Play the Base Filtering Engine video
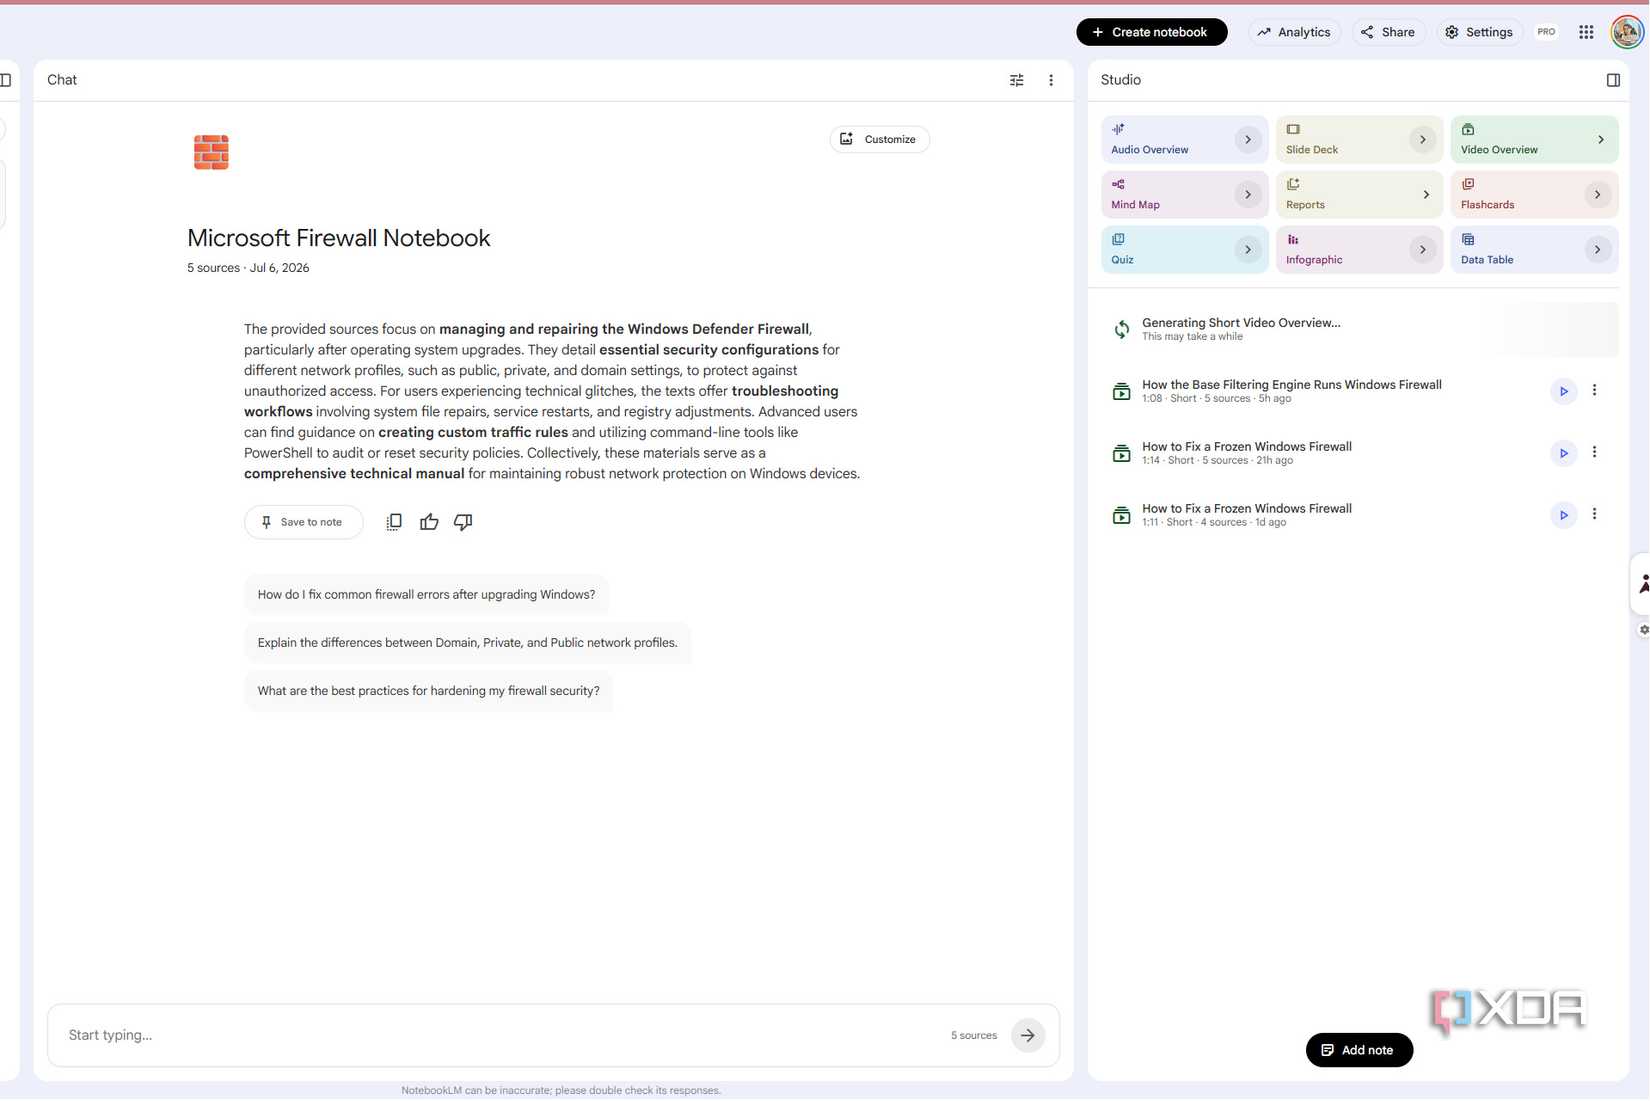Viewport: 1650px width, 1101px height. coord(1563,391)
